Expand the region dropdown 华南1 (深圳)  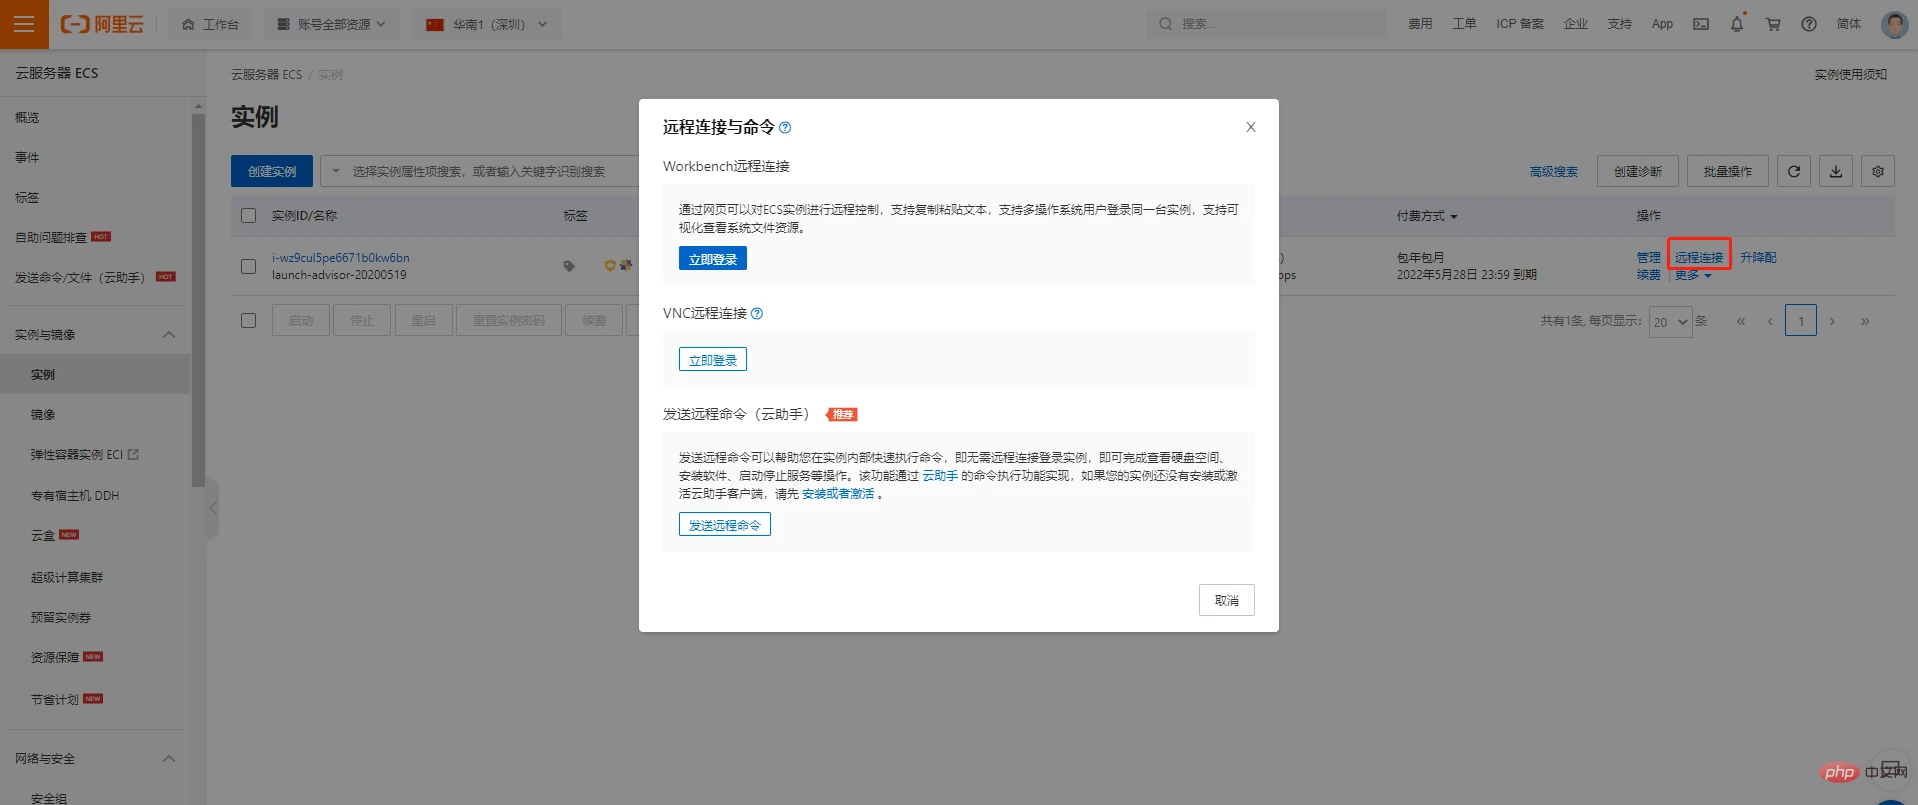pyautogui.click(x=487, y=24)
